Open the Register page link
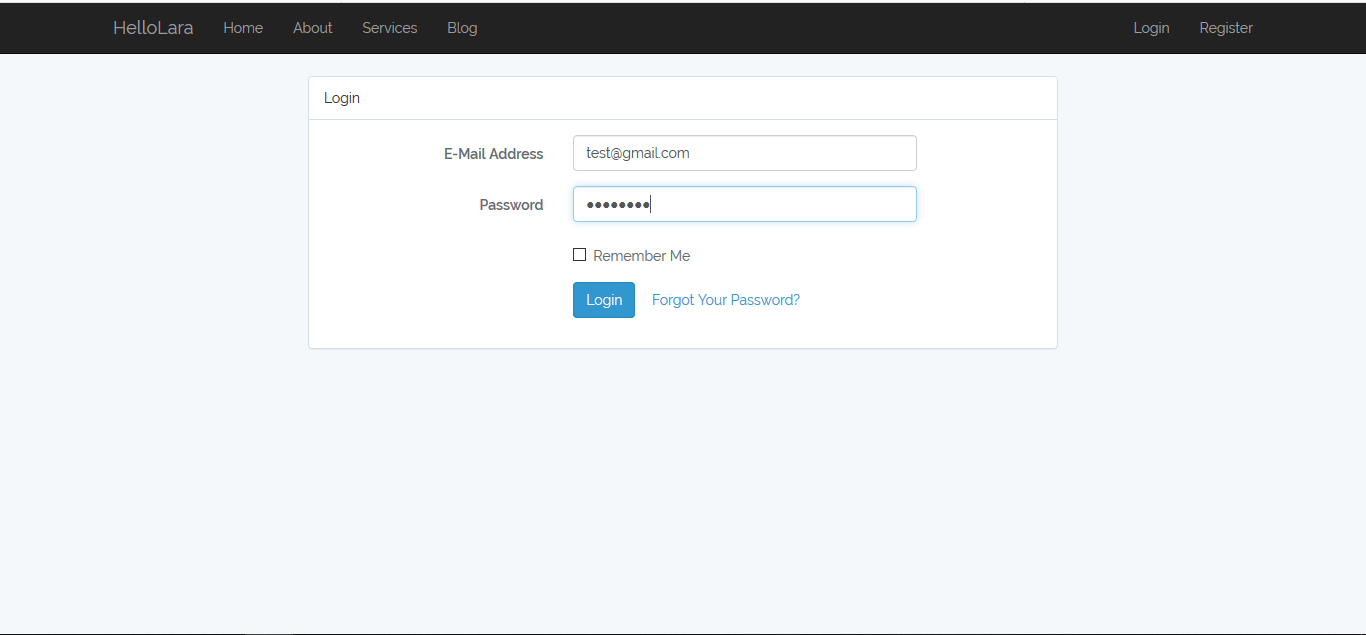Screen dimensions: 1366x635 (1226, 28)
